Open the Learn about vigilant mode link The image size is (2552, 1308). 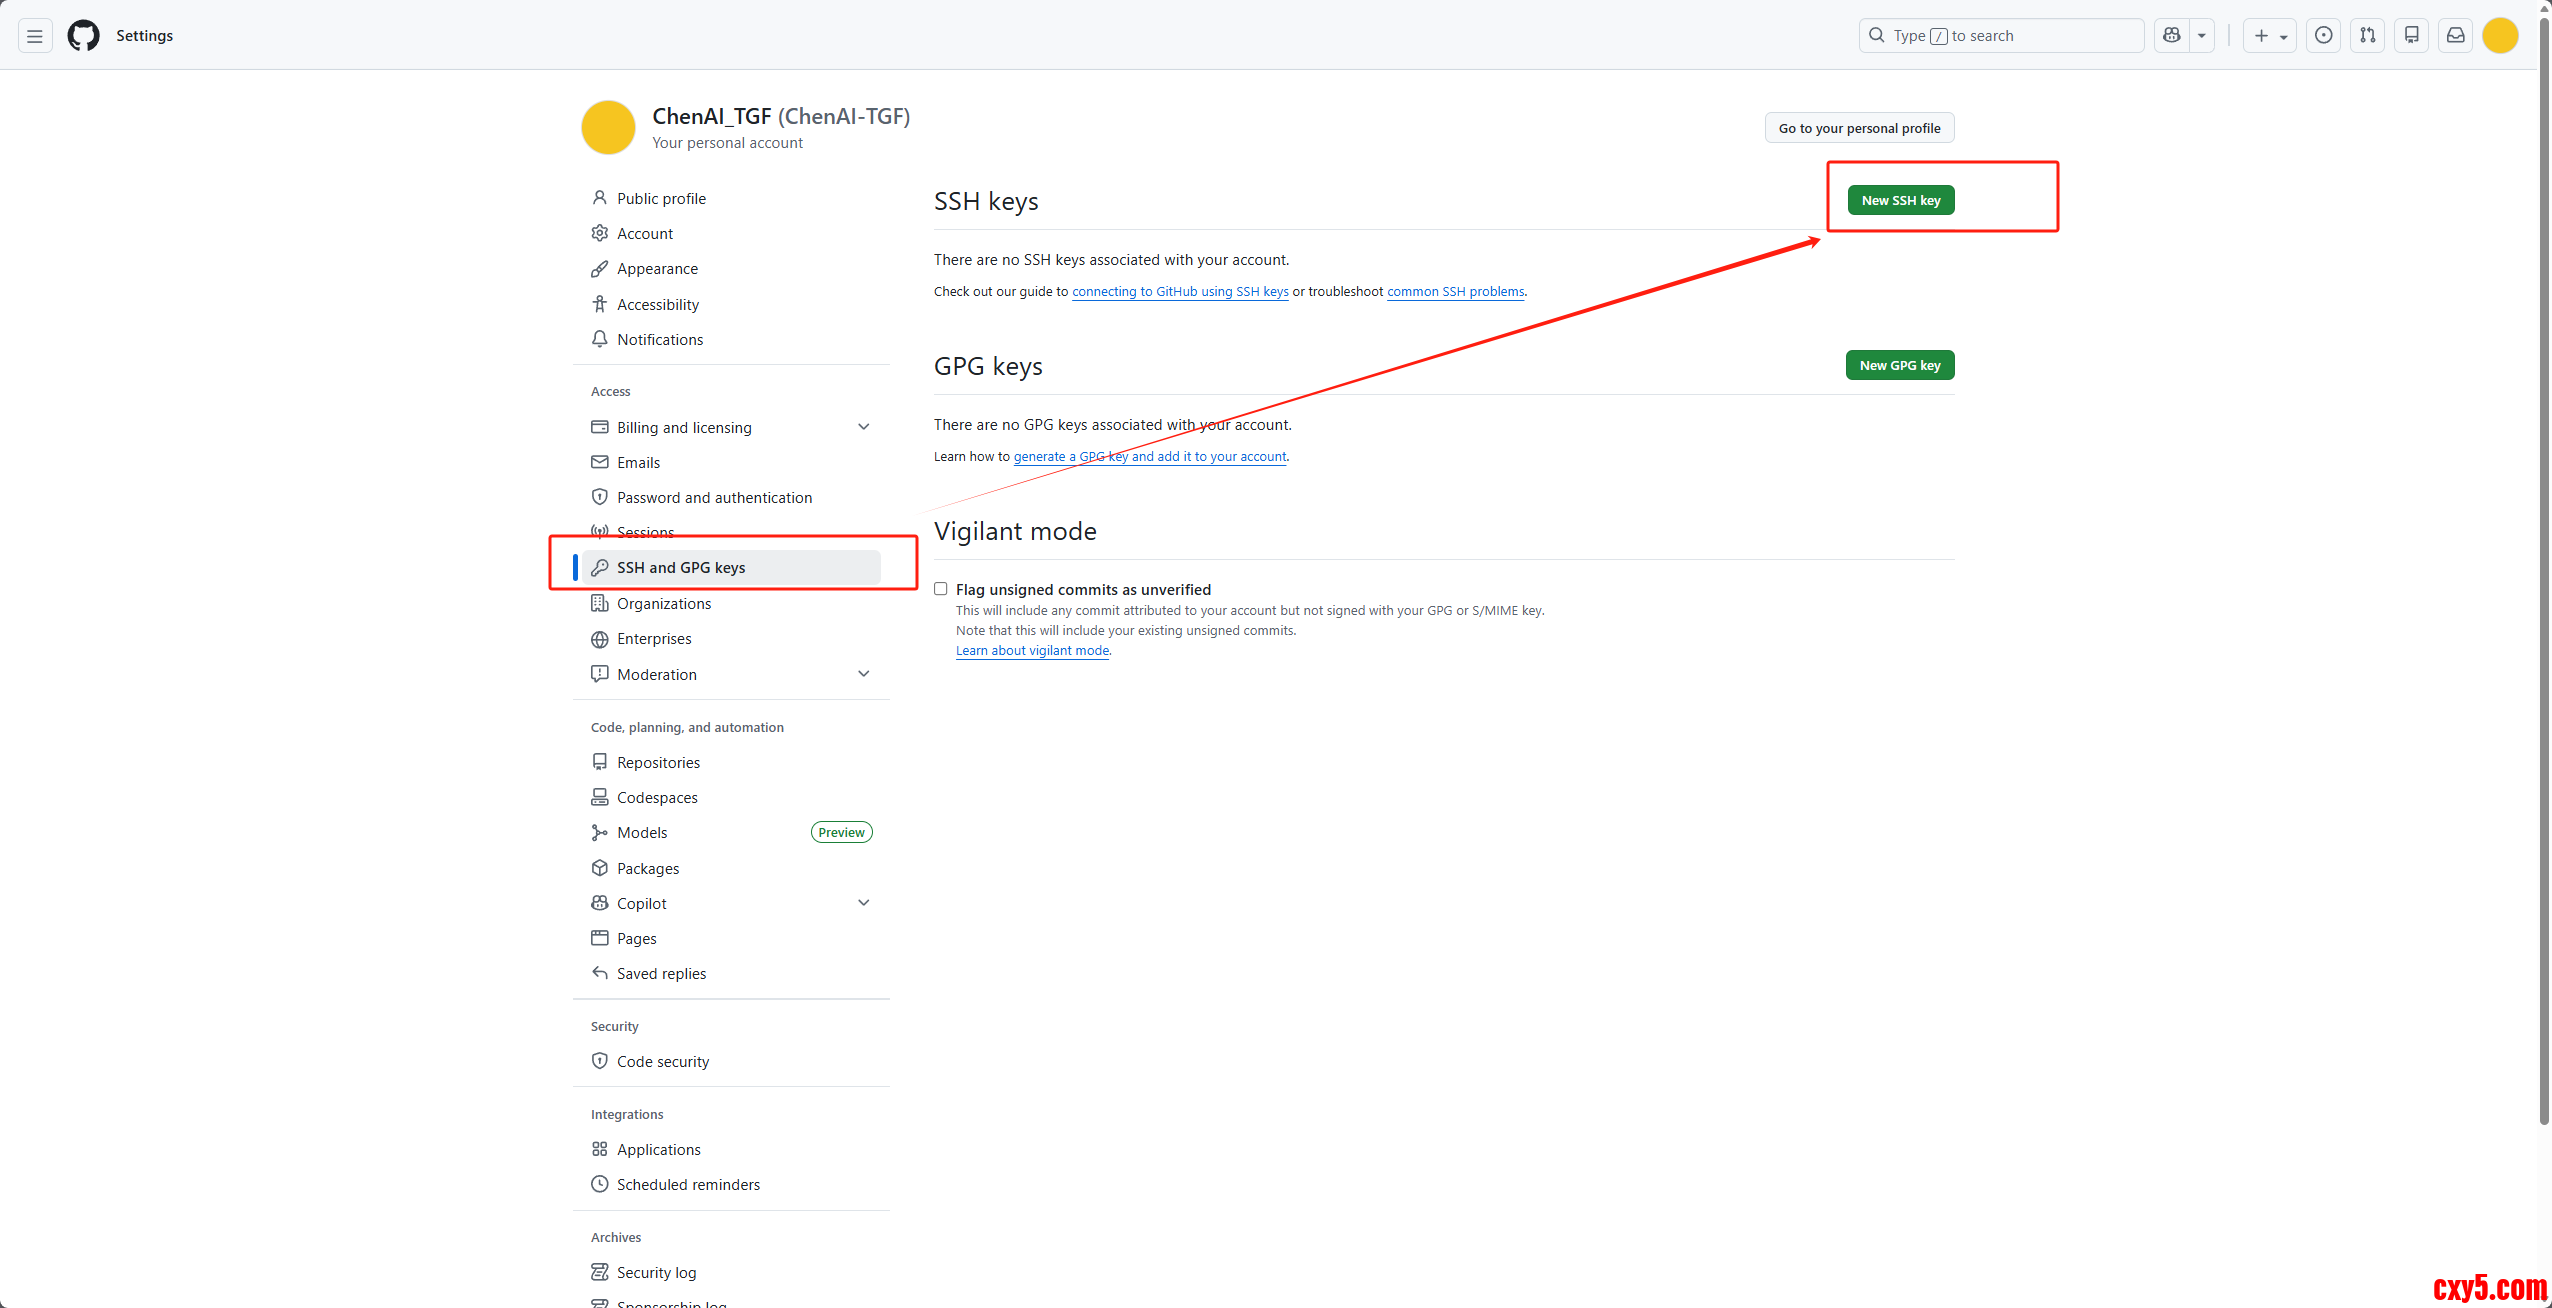[x=1032, y=650]
